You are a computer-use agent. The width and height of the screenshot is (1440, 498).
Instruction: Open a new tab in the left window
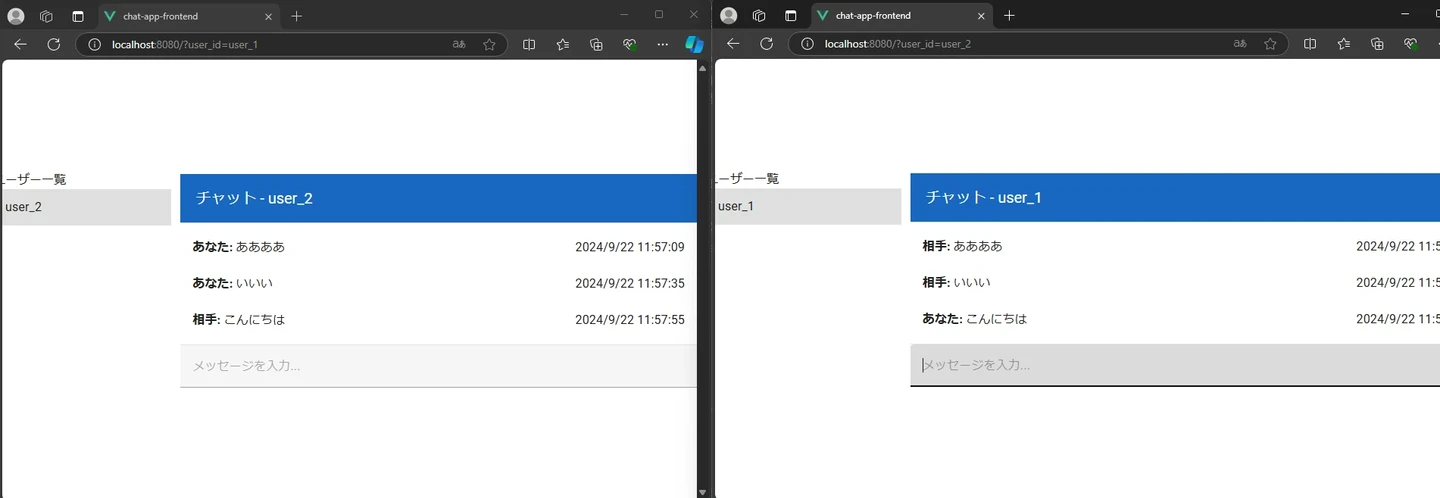click(296, 16)
